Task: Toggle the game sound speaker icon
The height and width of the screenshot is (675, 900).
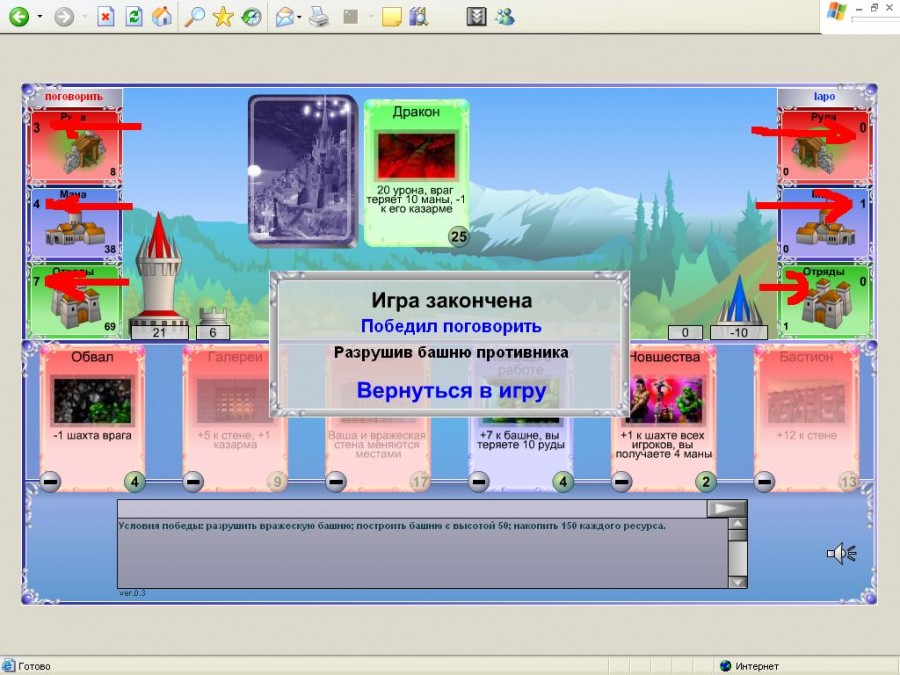Action: tap(841, 553)
